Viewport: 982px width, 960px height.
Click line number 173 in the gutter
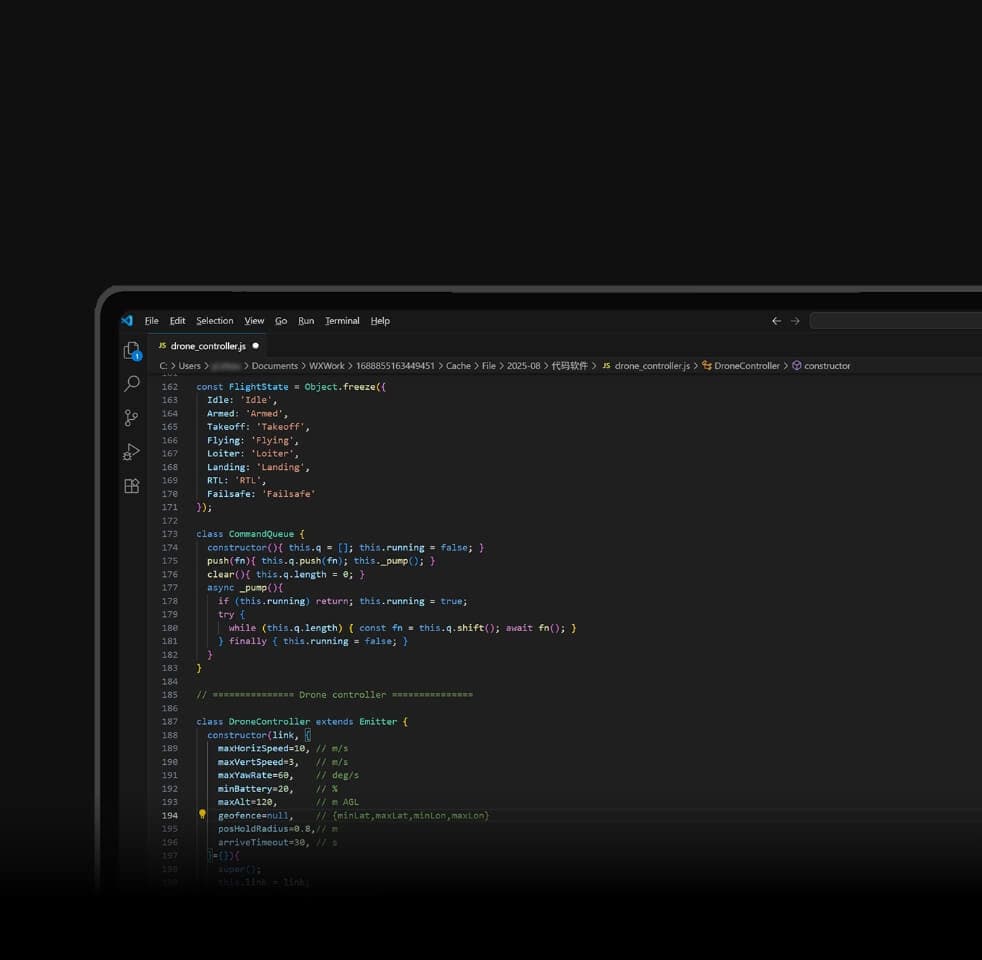[170, 534]
